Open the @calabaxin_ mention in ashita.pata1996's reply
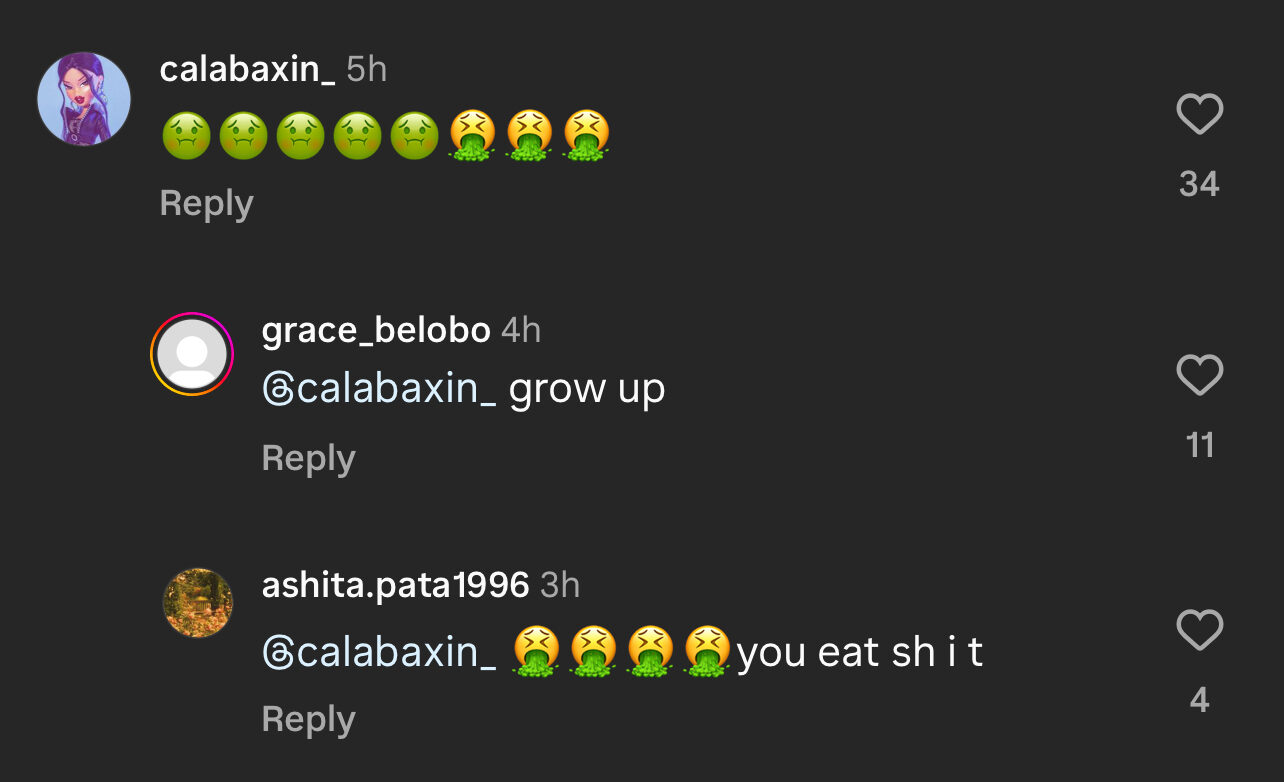Viewport: 1284px width, 782px height. 379,652
